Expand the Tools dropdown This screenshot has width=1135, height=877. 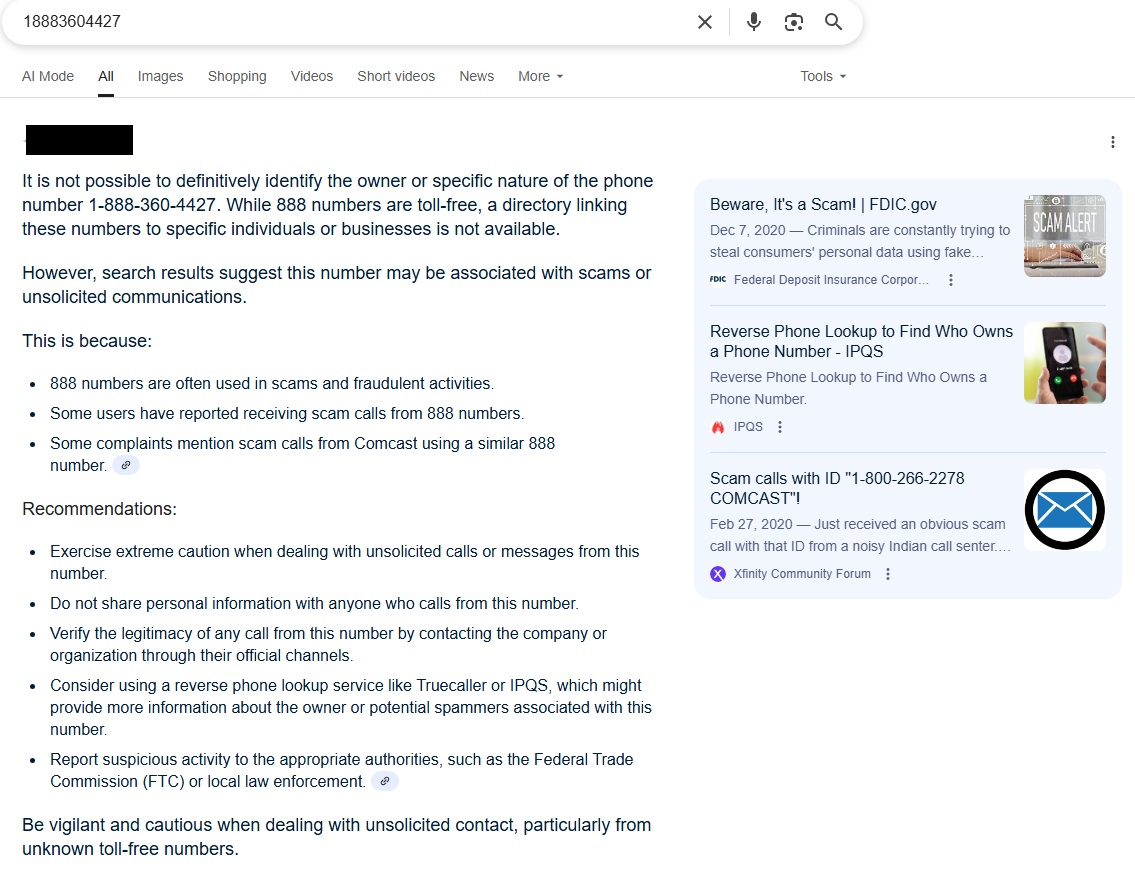coord(823,76)
